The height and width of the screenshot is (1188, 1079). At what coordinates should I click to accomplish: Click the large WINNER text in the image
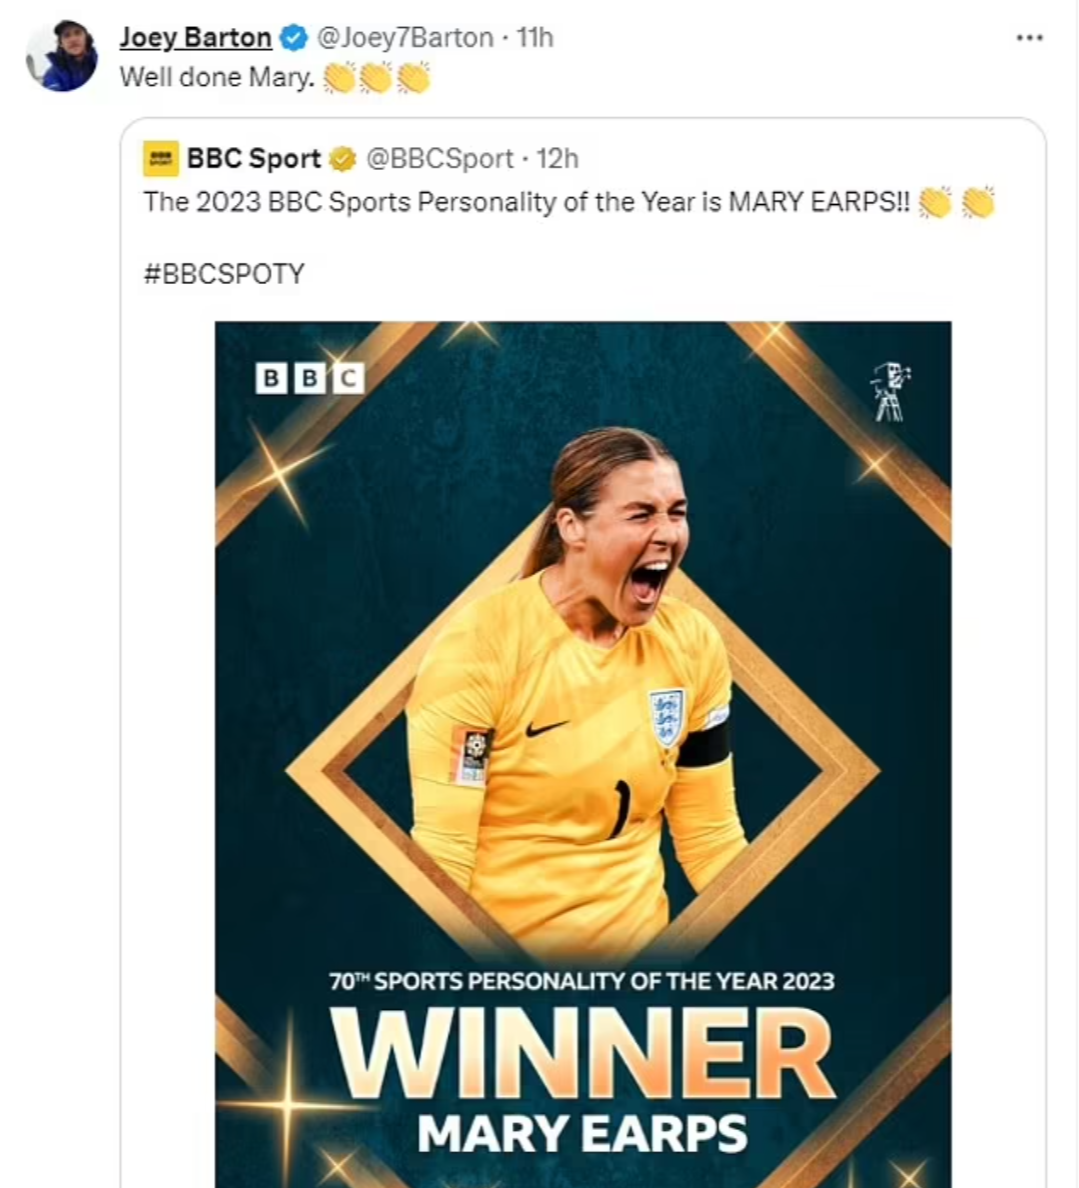click(583, 1054)
